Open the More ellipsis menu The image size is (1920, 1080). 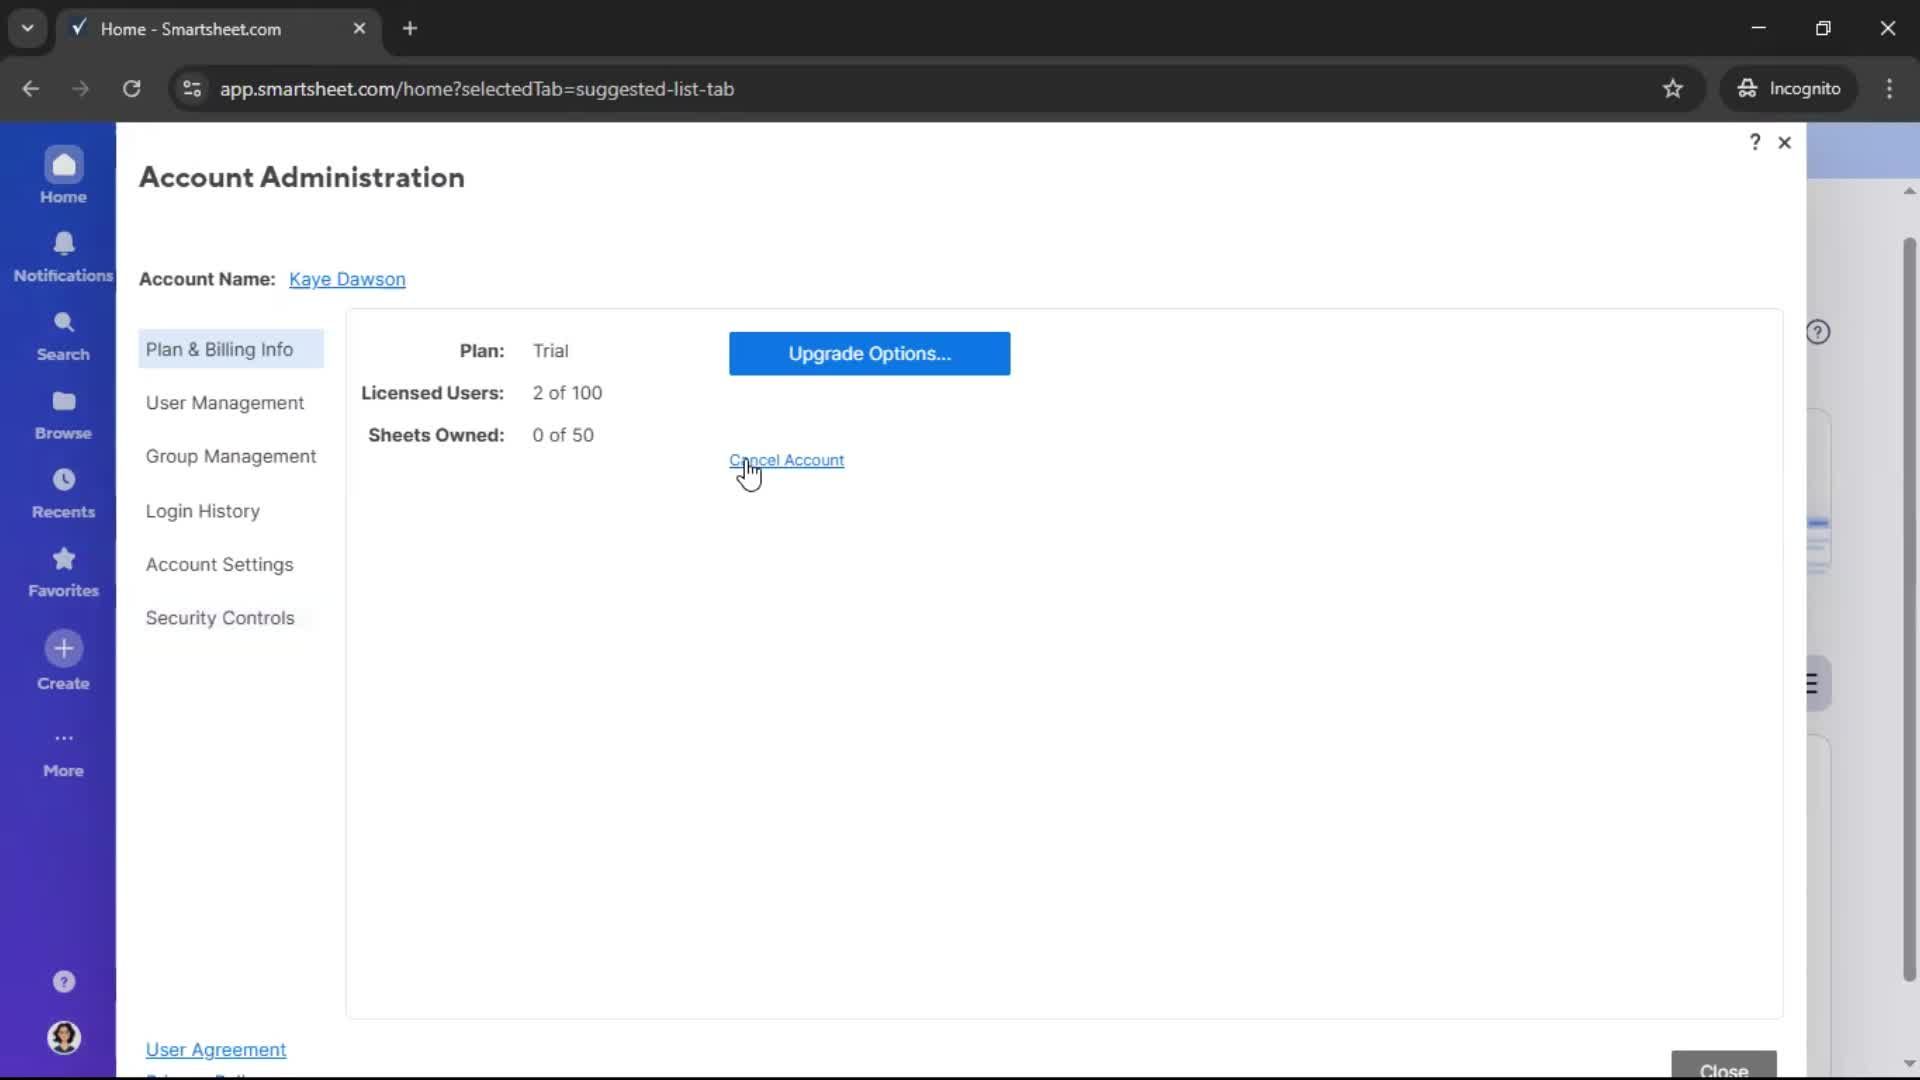63,739
